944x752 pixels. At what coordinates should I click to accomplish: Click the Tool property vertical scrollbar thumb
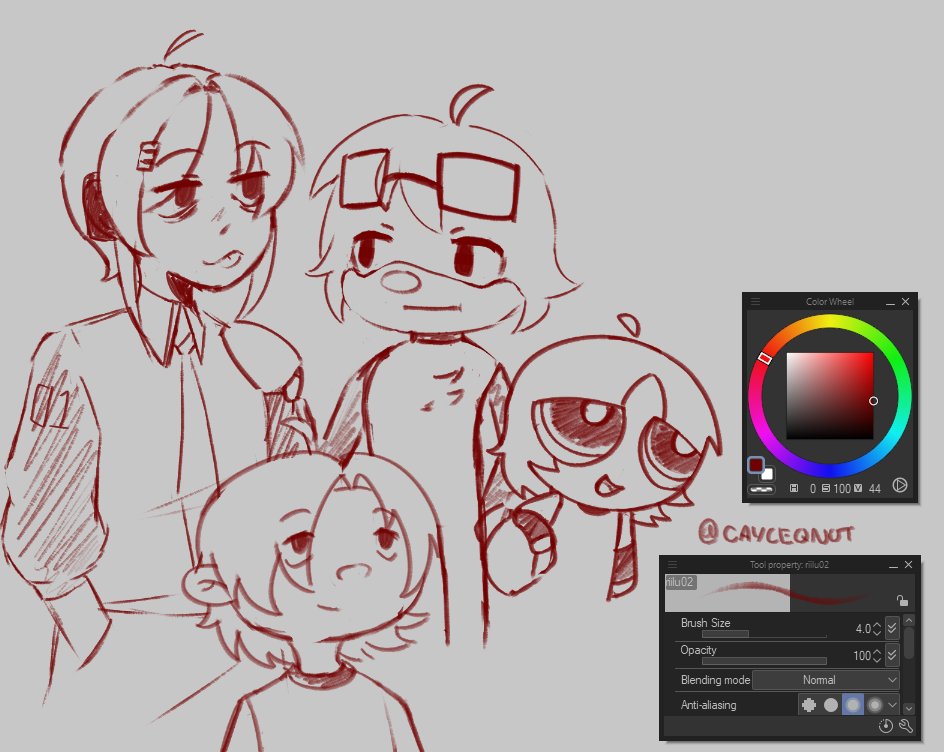(x=908, y=642)
